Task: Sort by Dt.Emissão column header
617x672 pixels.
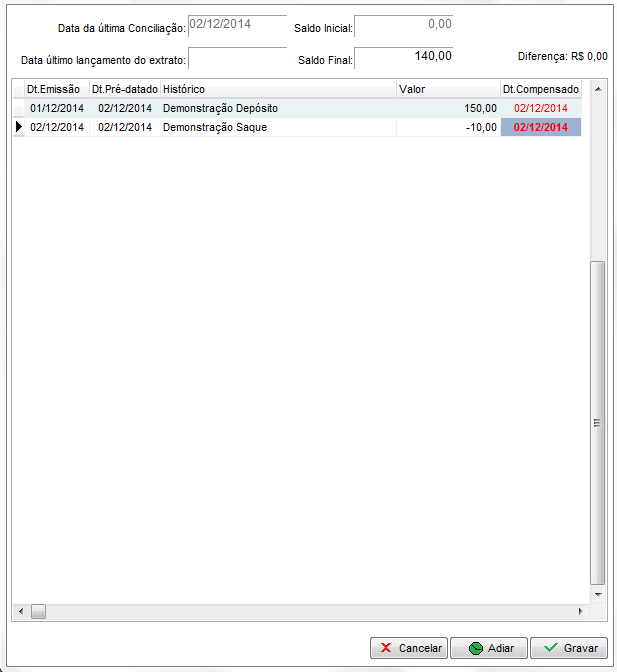Action: coord(56,90)
